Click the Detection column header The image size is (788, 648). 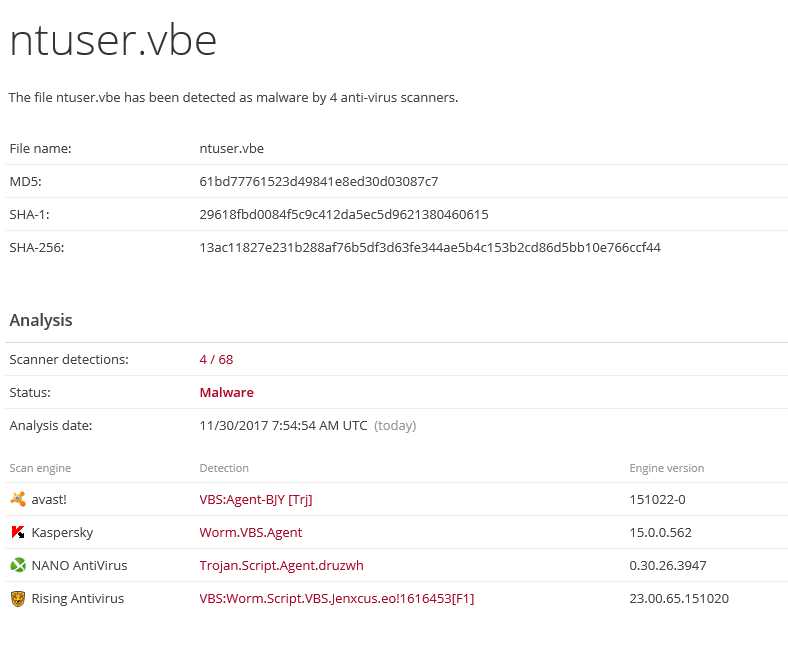coord(224,468)
